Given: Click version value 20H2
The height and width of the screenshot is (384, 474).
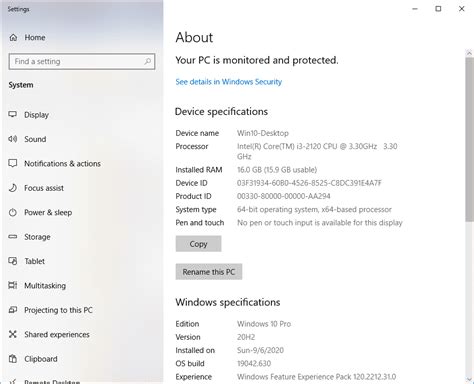Looking at the screenshot, I should tap(246, 337).
